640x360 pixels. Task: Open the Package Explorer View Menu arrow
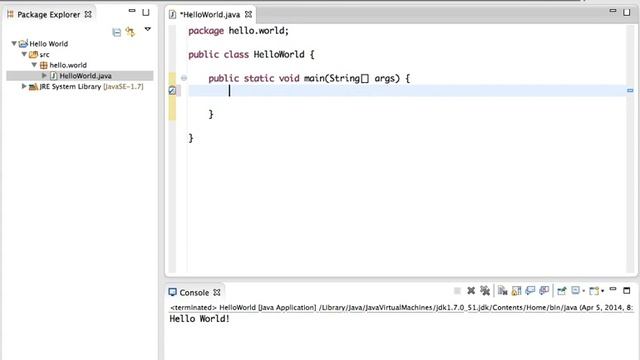(x=148, y=29)
